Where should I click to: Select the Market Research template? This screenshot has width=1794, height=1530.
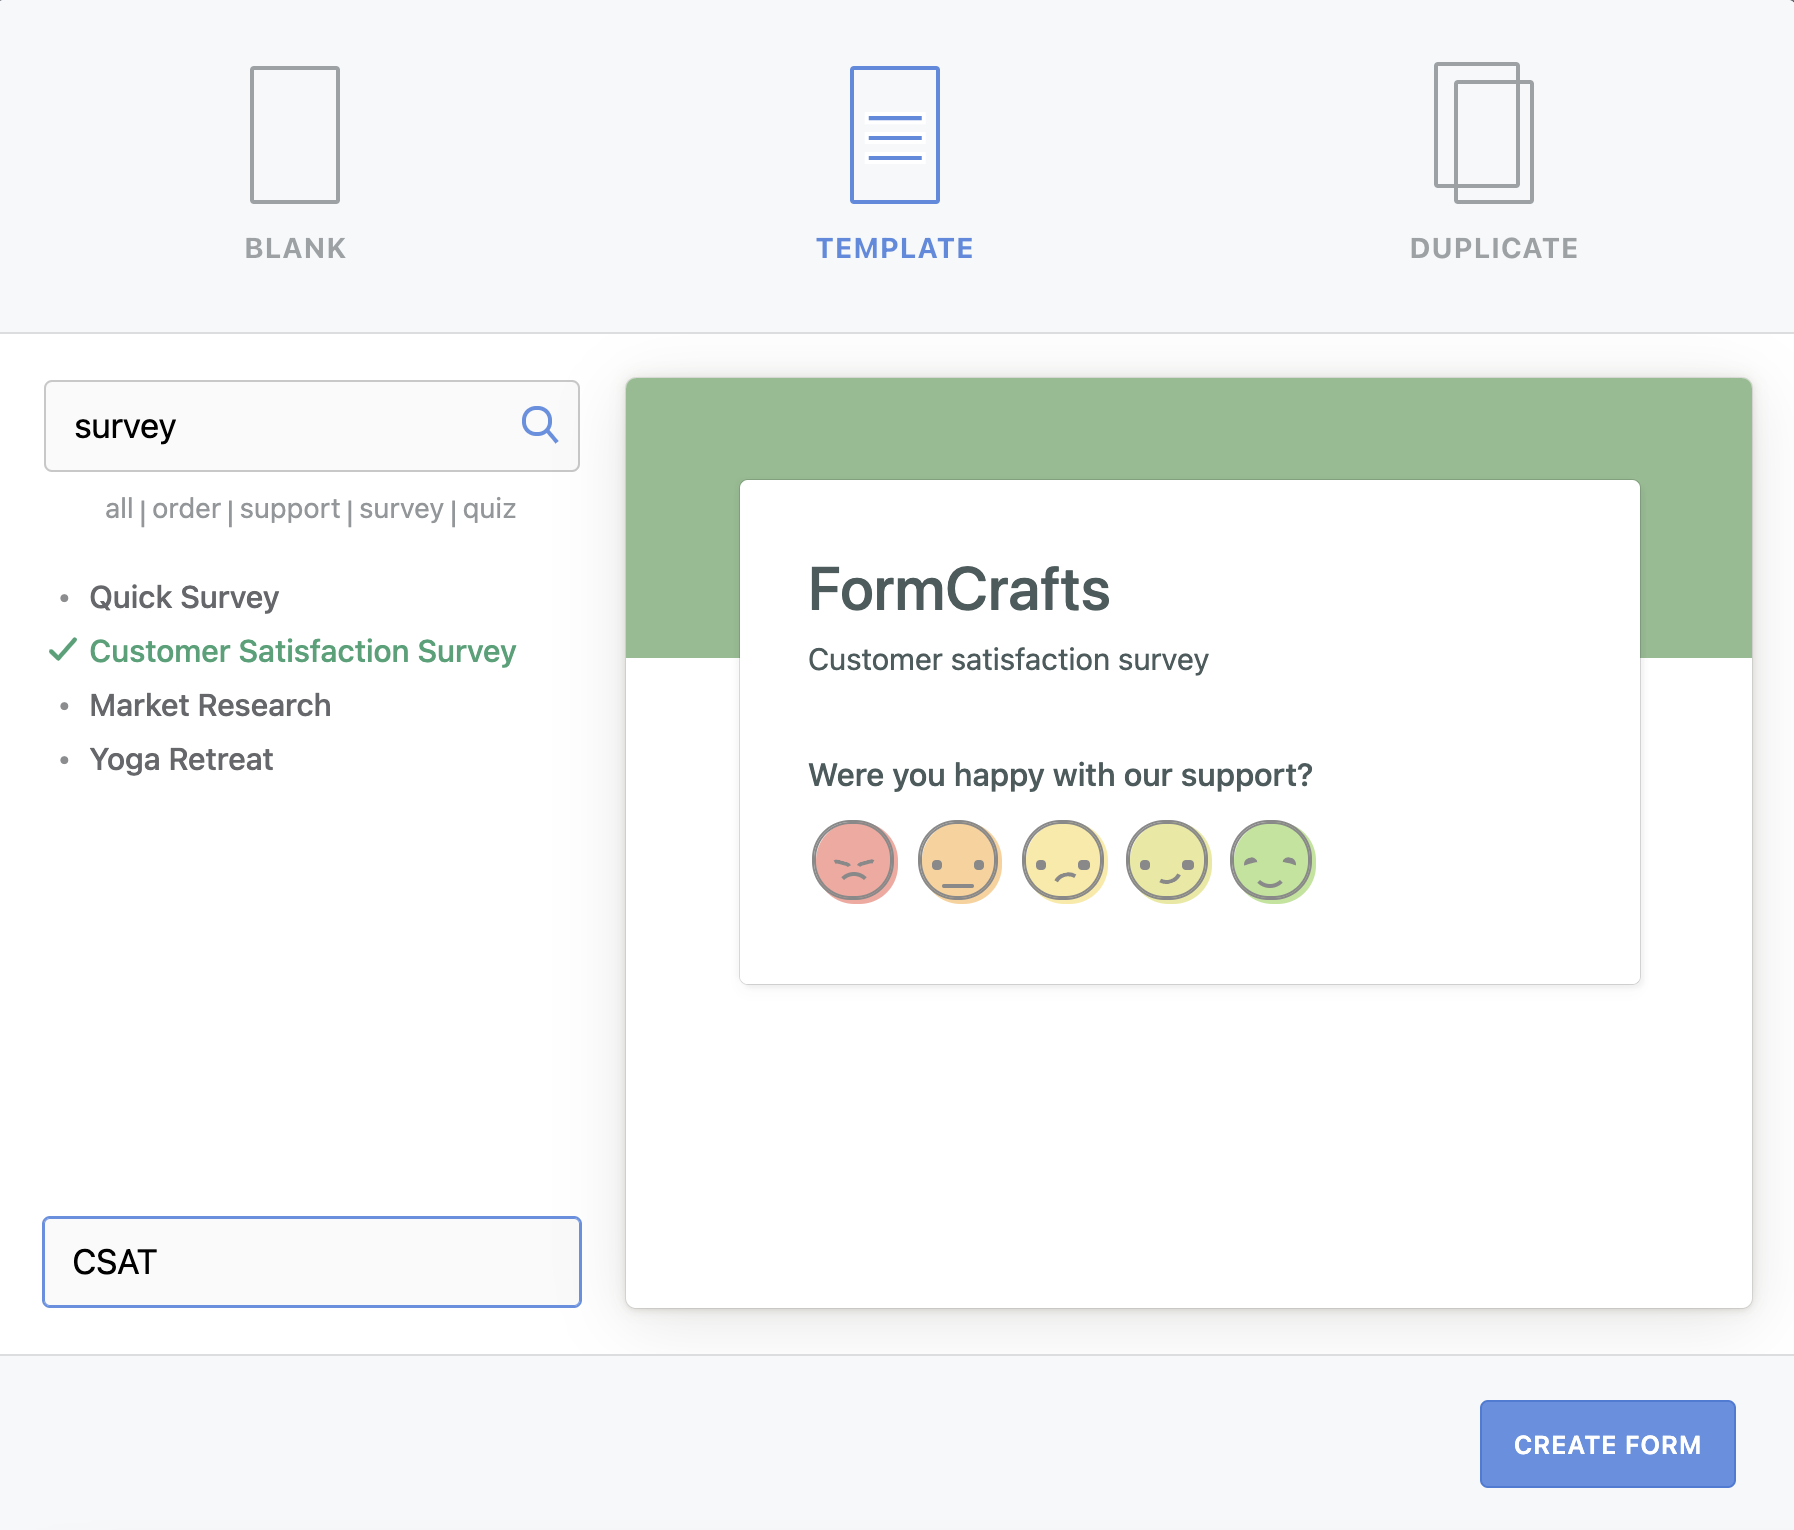(210, 705)
